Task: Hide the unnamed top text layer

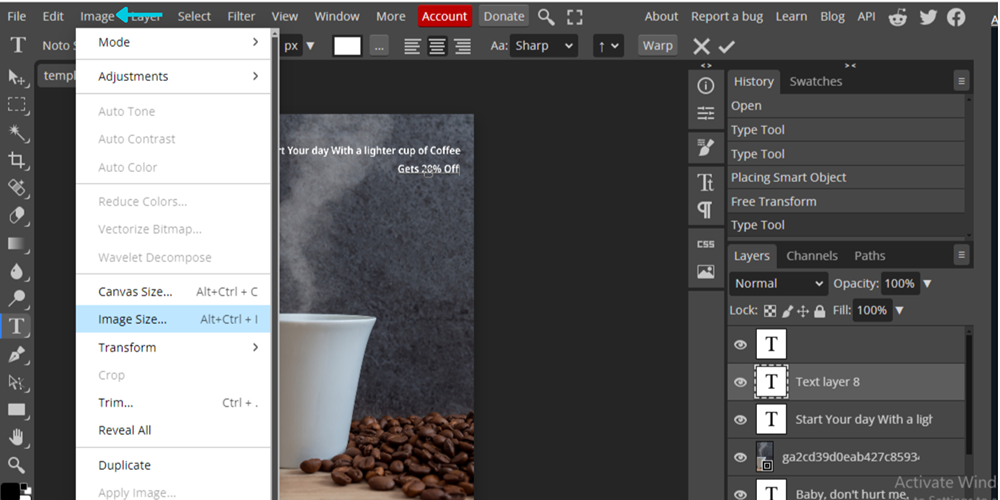Action: pyautogui.click(x=740, y=344)
